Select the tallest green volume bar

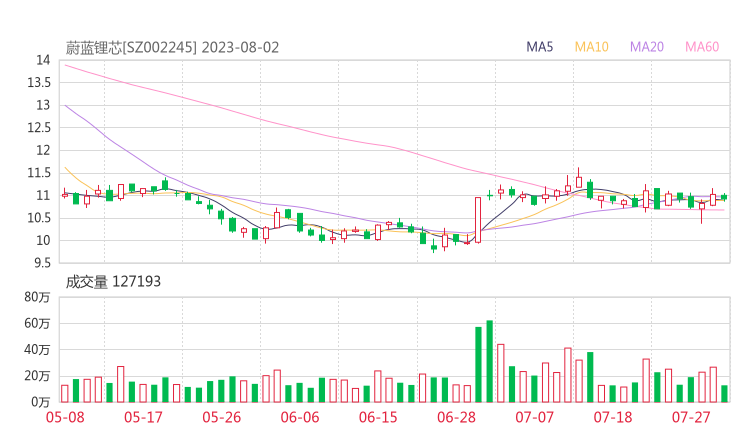(489, 361)
